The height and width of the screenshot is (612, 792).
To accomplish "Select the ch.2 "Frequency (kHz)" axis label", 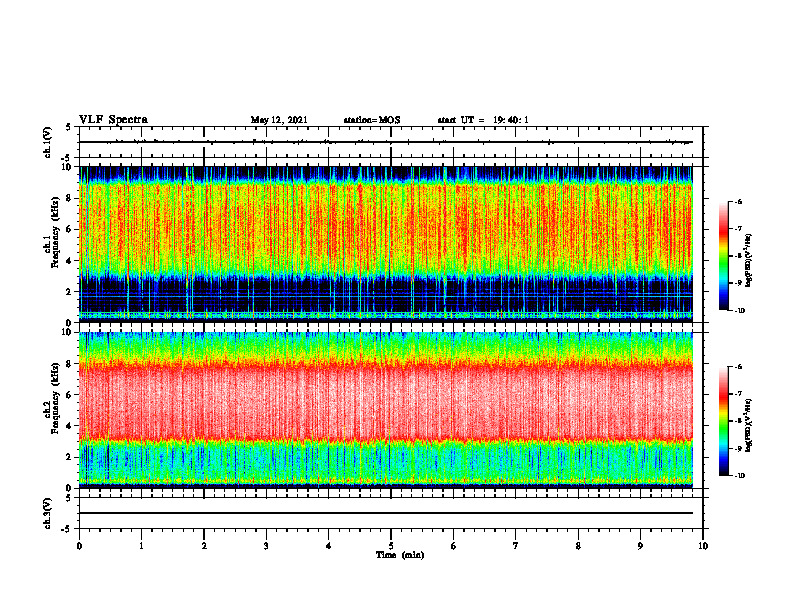I will [55, 399].
